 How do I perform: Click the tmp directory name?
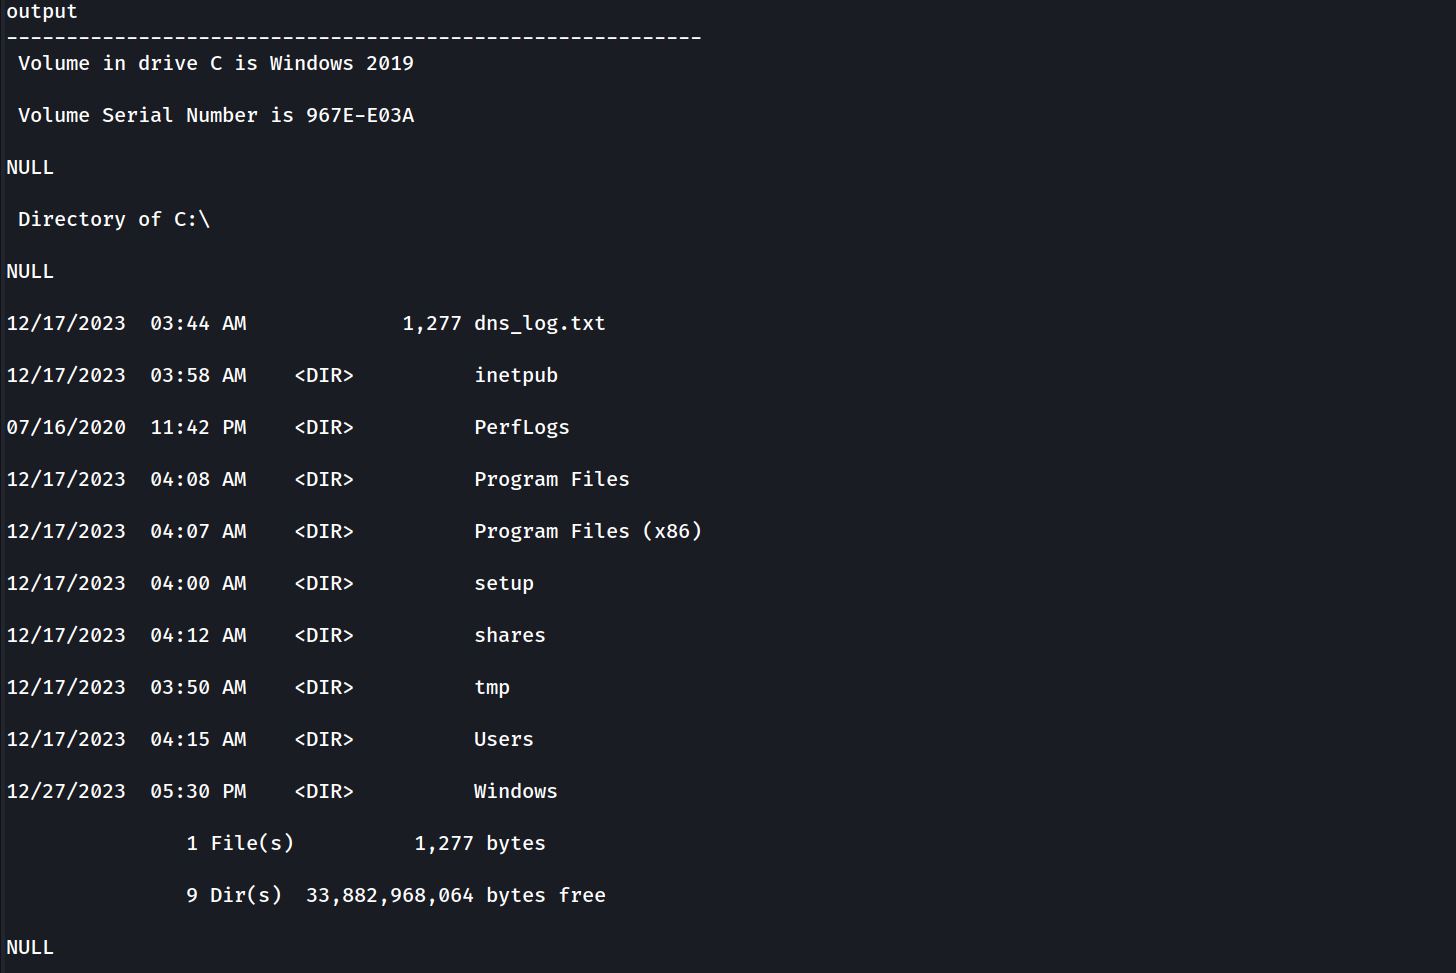coord(492,688)
